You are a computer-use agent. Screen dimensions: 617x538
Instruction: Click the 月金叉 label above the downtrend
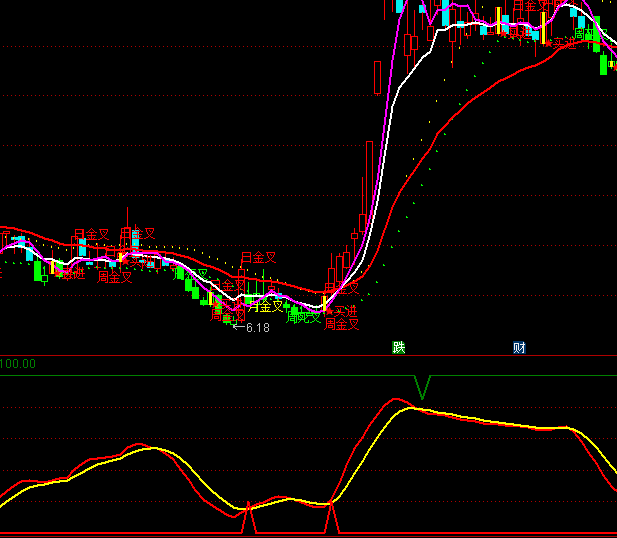coord(258,258)
